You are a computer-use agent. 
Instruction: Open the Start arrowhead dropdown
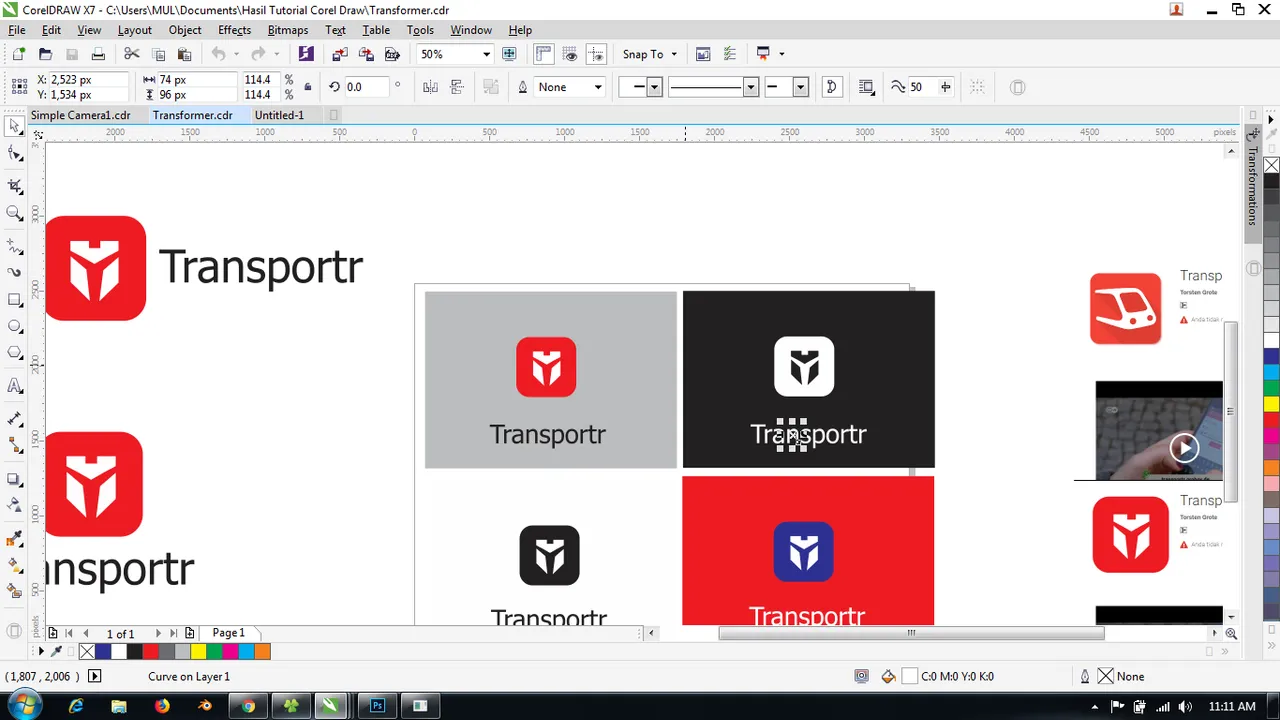(x=654, y=87)
